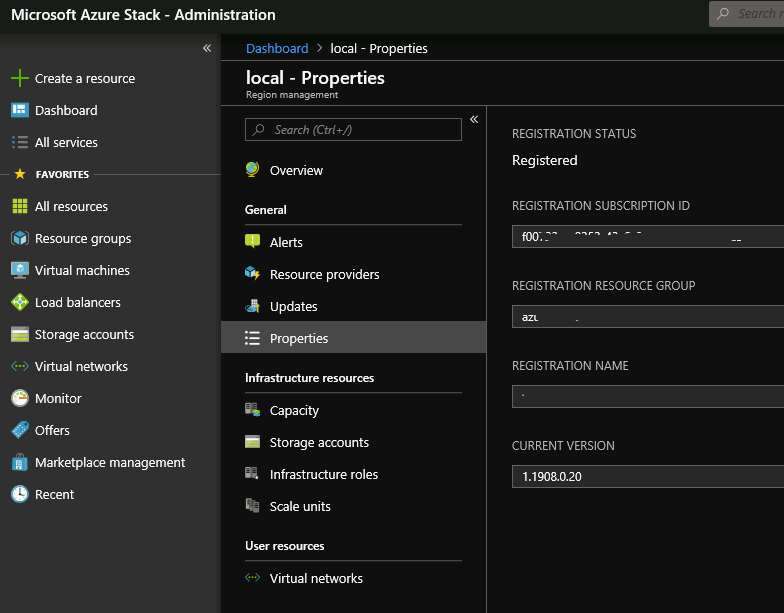The width and height of the screenshot is (784, 613).
Task: Open Recent in the sidebar
Action: tap(54, 494)
